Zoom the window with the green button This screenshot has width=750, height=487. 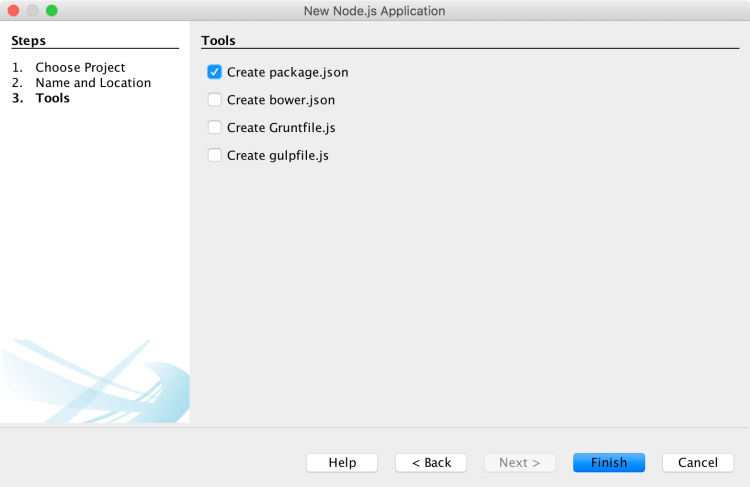tap(52, 11)
